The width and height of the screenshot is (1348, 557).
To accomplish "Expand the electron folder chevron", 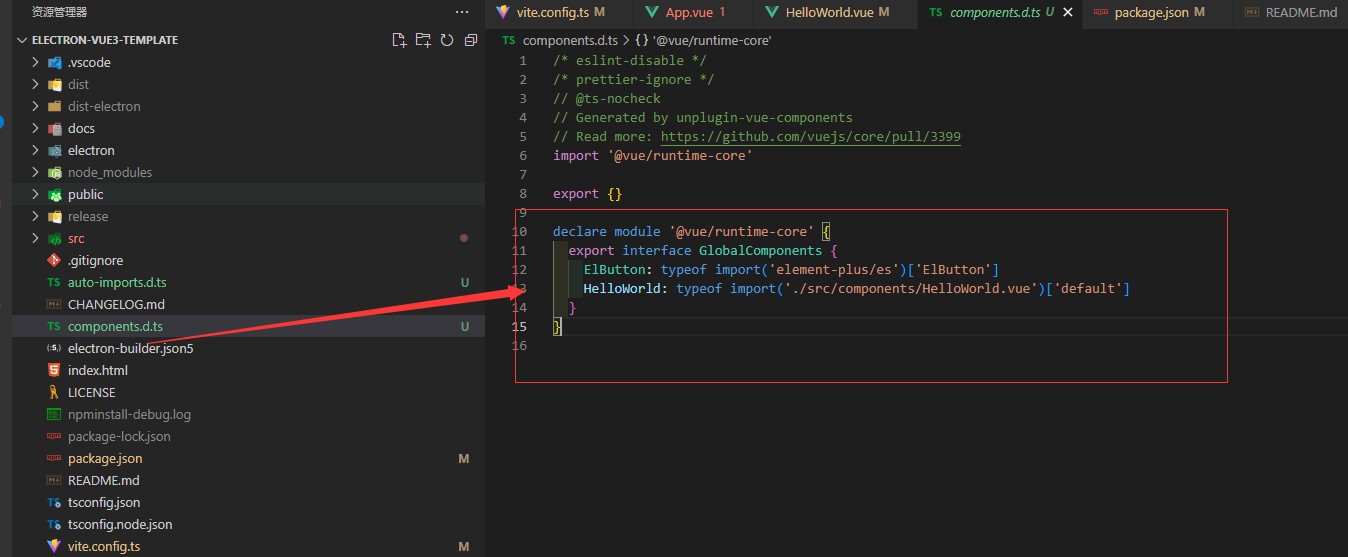I will [36, 150].
